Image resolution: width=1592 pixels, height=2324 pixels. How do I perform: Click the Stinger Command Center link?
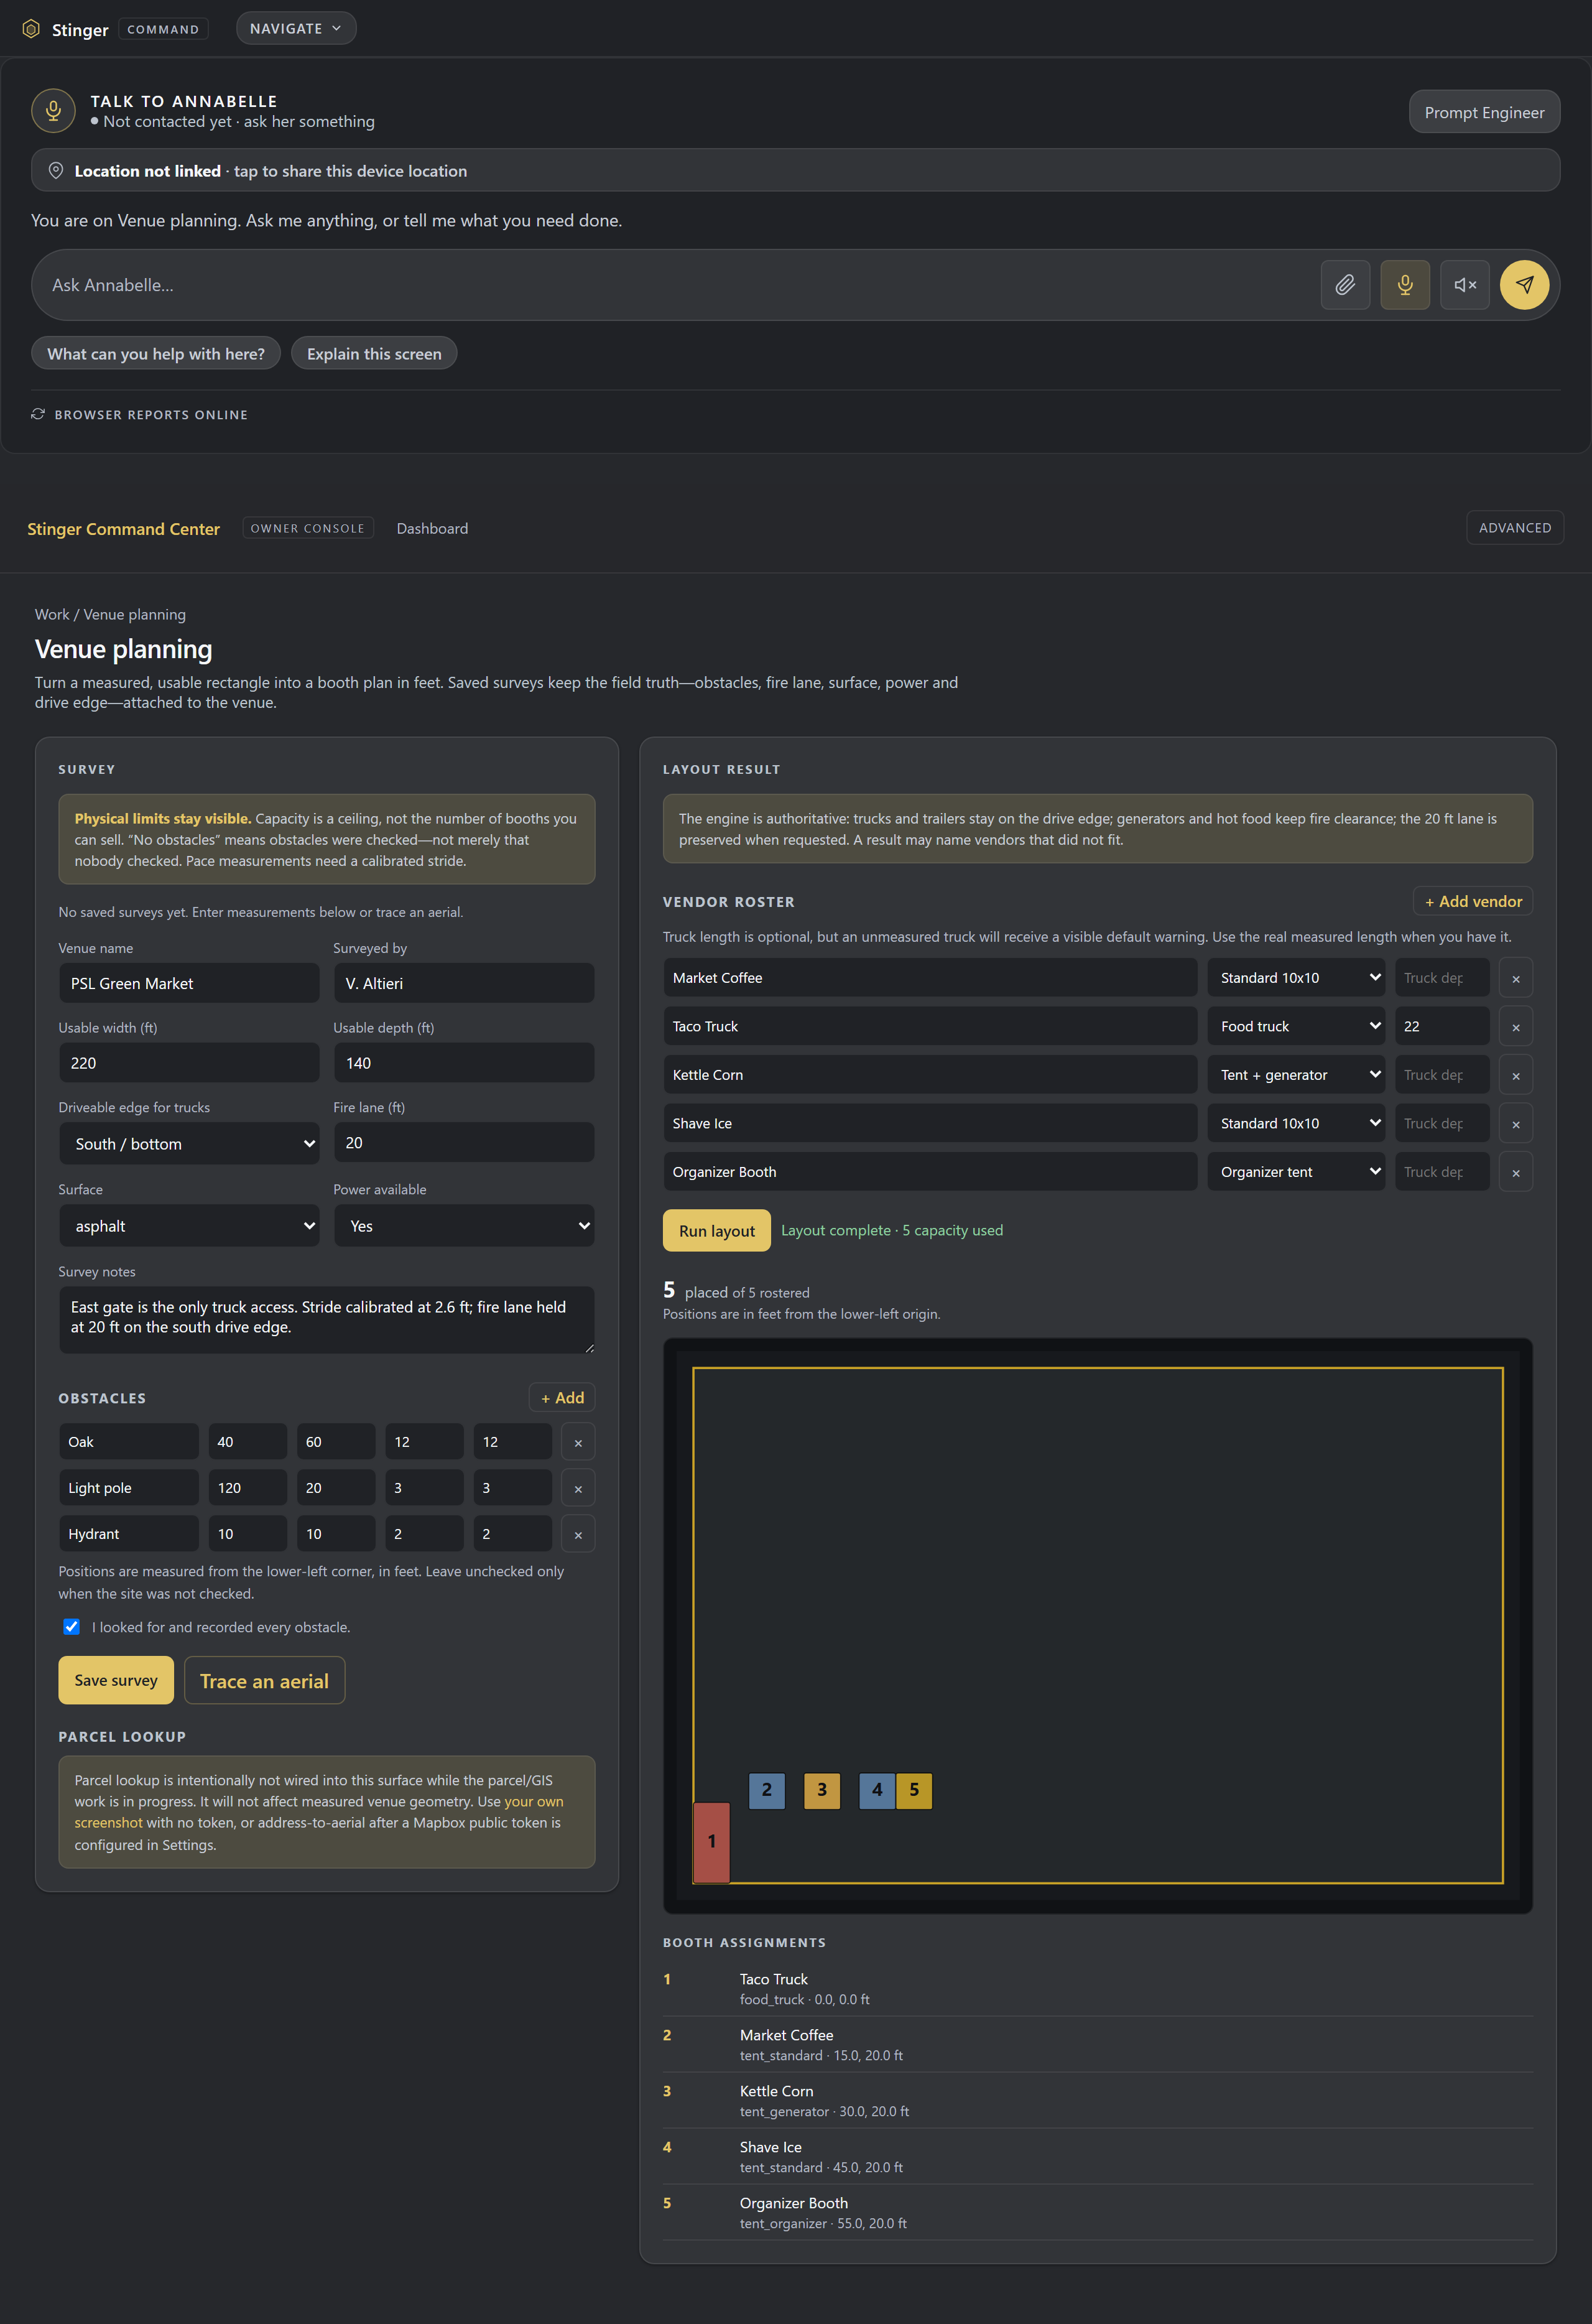point(123,528)
